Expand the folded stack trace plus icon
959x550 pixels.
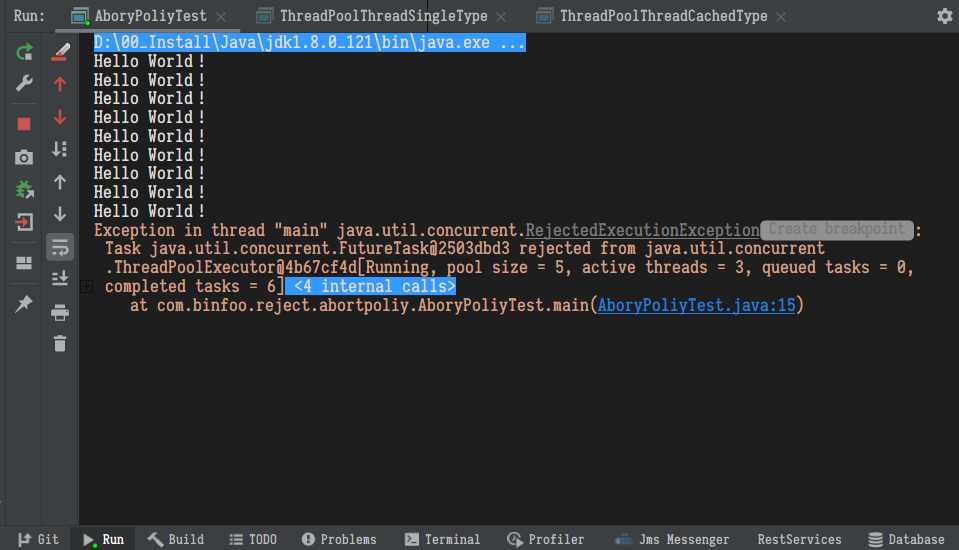[86, 286]
